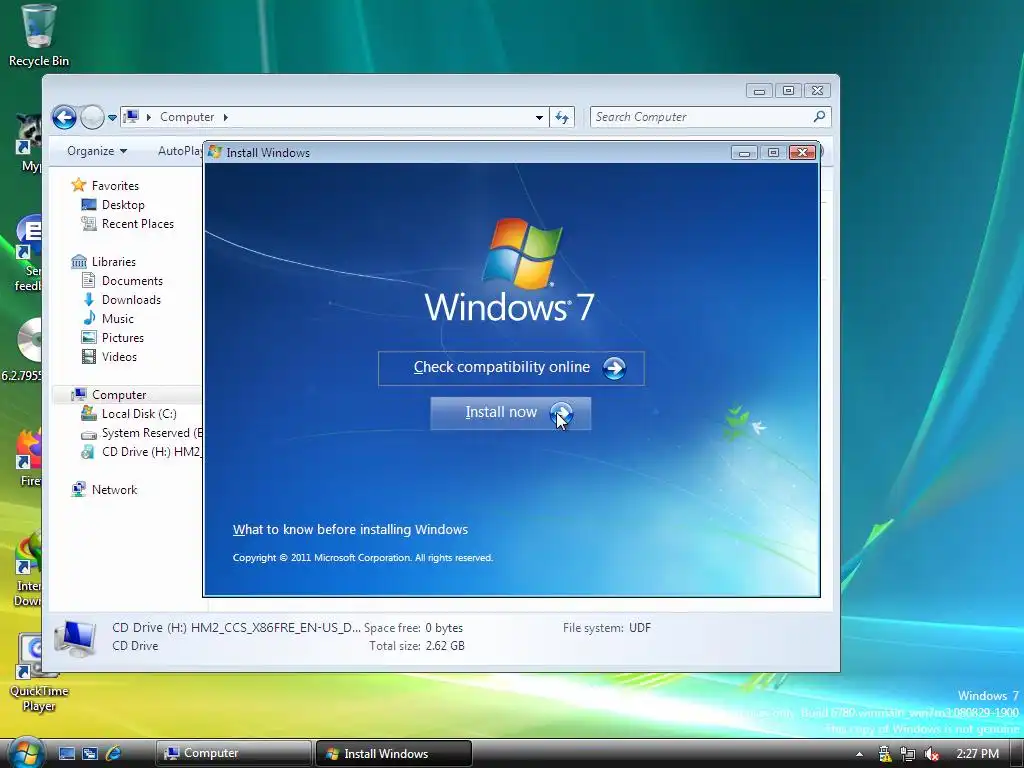The image size is (1024, 768).
Task: Select CD Drive (H:) in tree
Action: (142, 451)
